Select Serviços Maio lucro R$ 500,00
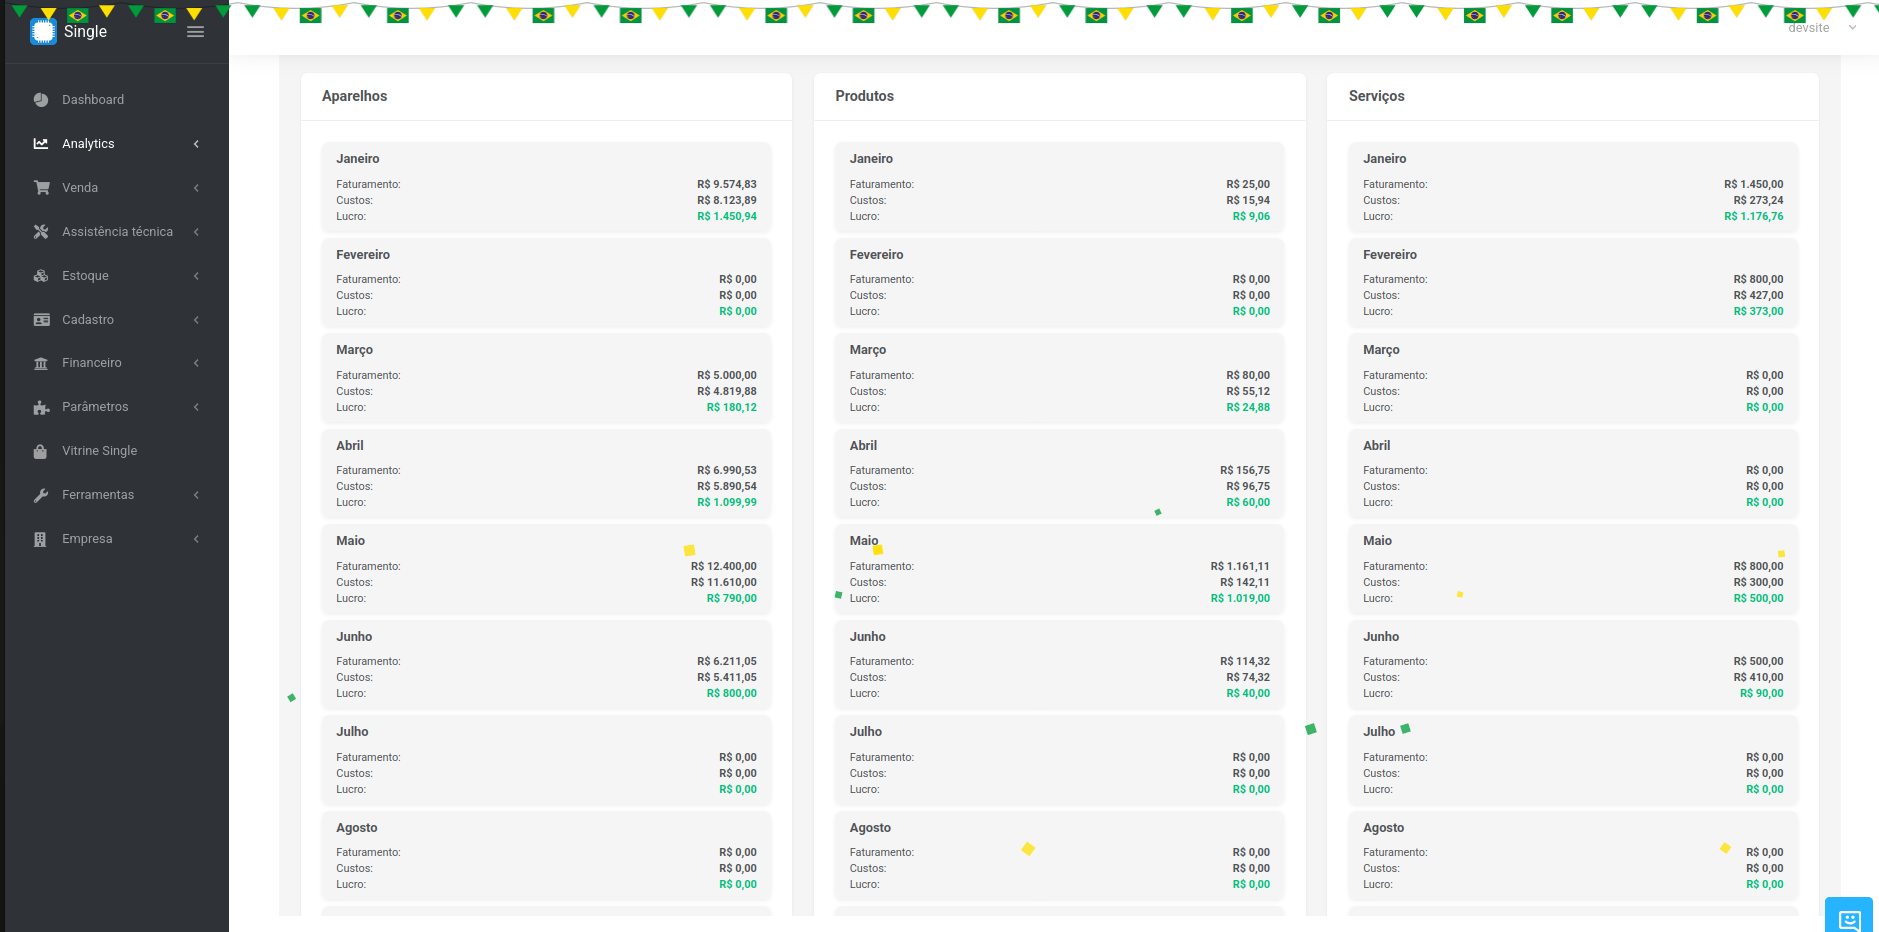The image size is (1879, 932). coord(1759,599)
